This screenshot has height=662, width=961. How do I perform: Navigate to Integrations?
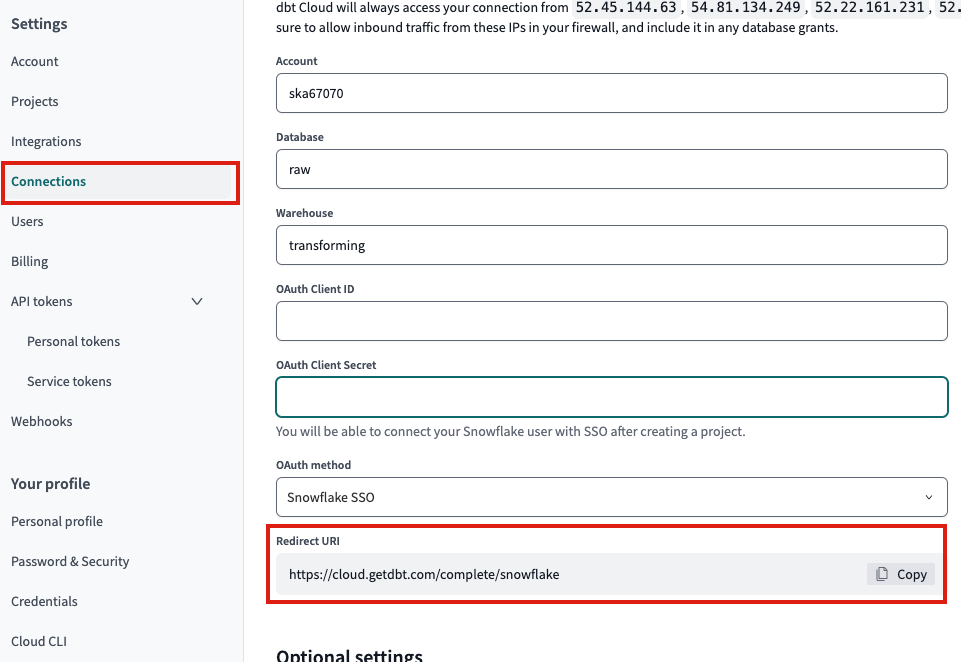[46, 142]
